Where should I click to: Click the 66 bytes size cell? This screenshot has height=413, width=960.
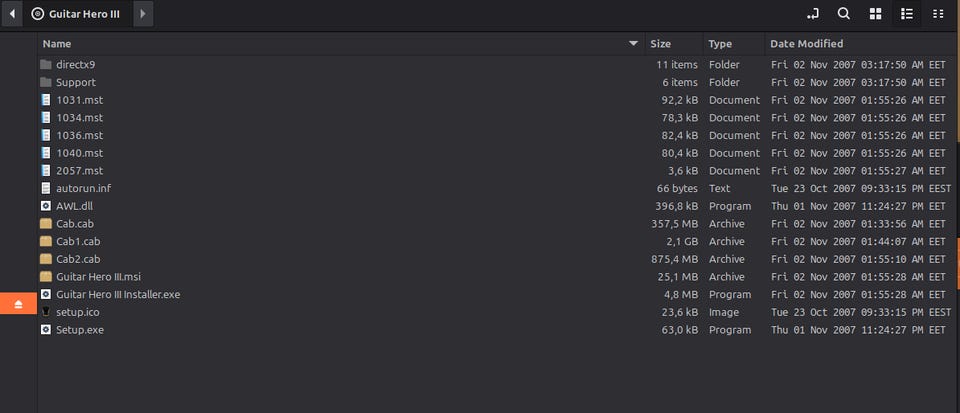coord(677,188)
